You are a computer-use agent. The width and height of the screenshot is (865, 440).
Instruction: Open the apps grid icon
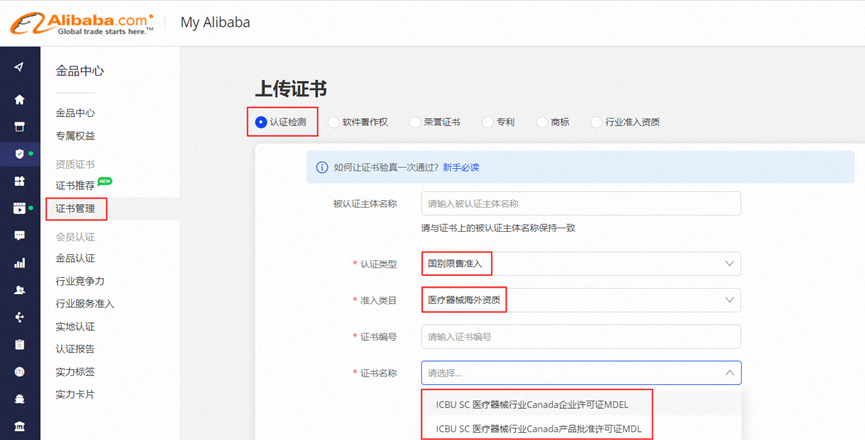click(x=19, y=181)
